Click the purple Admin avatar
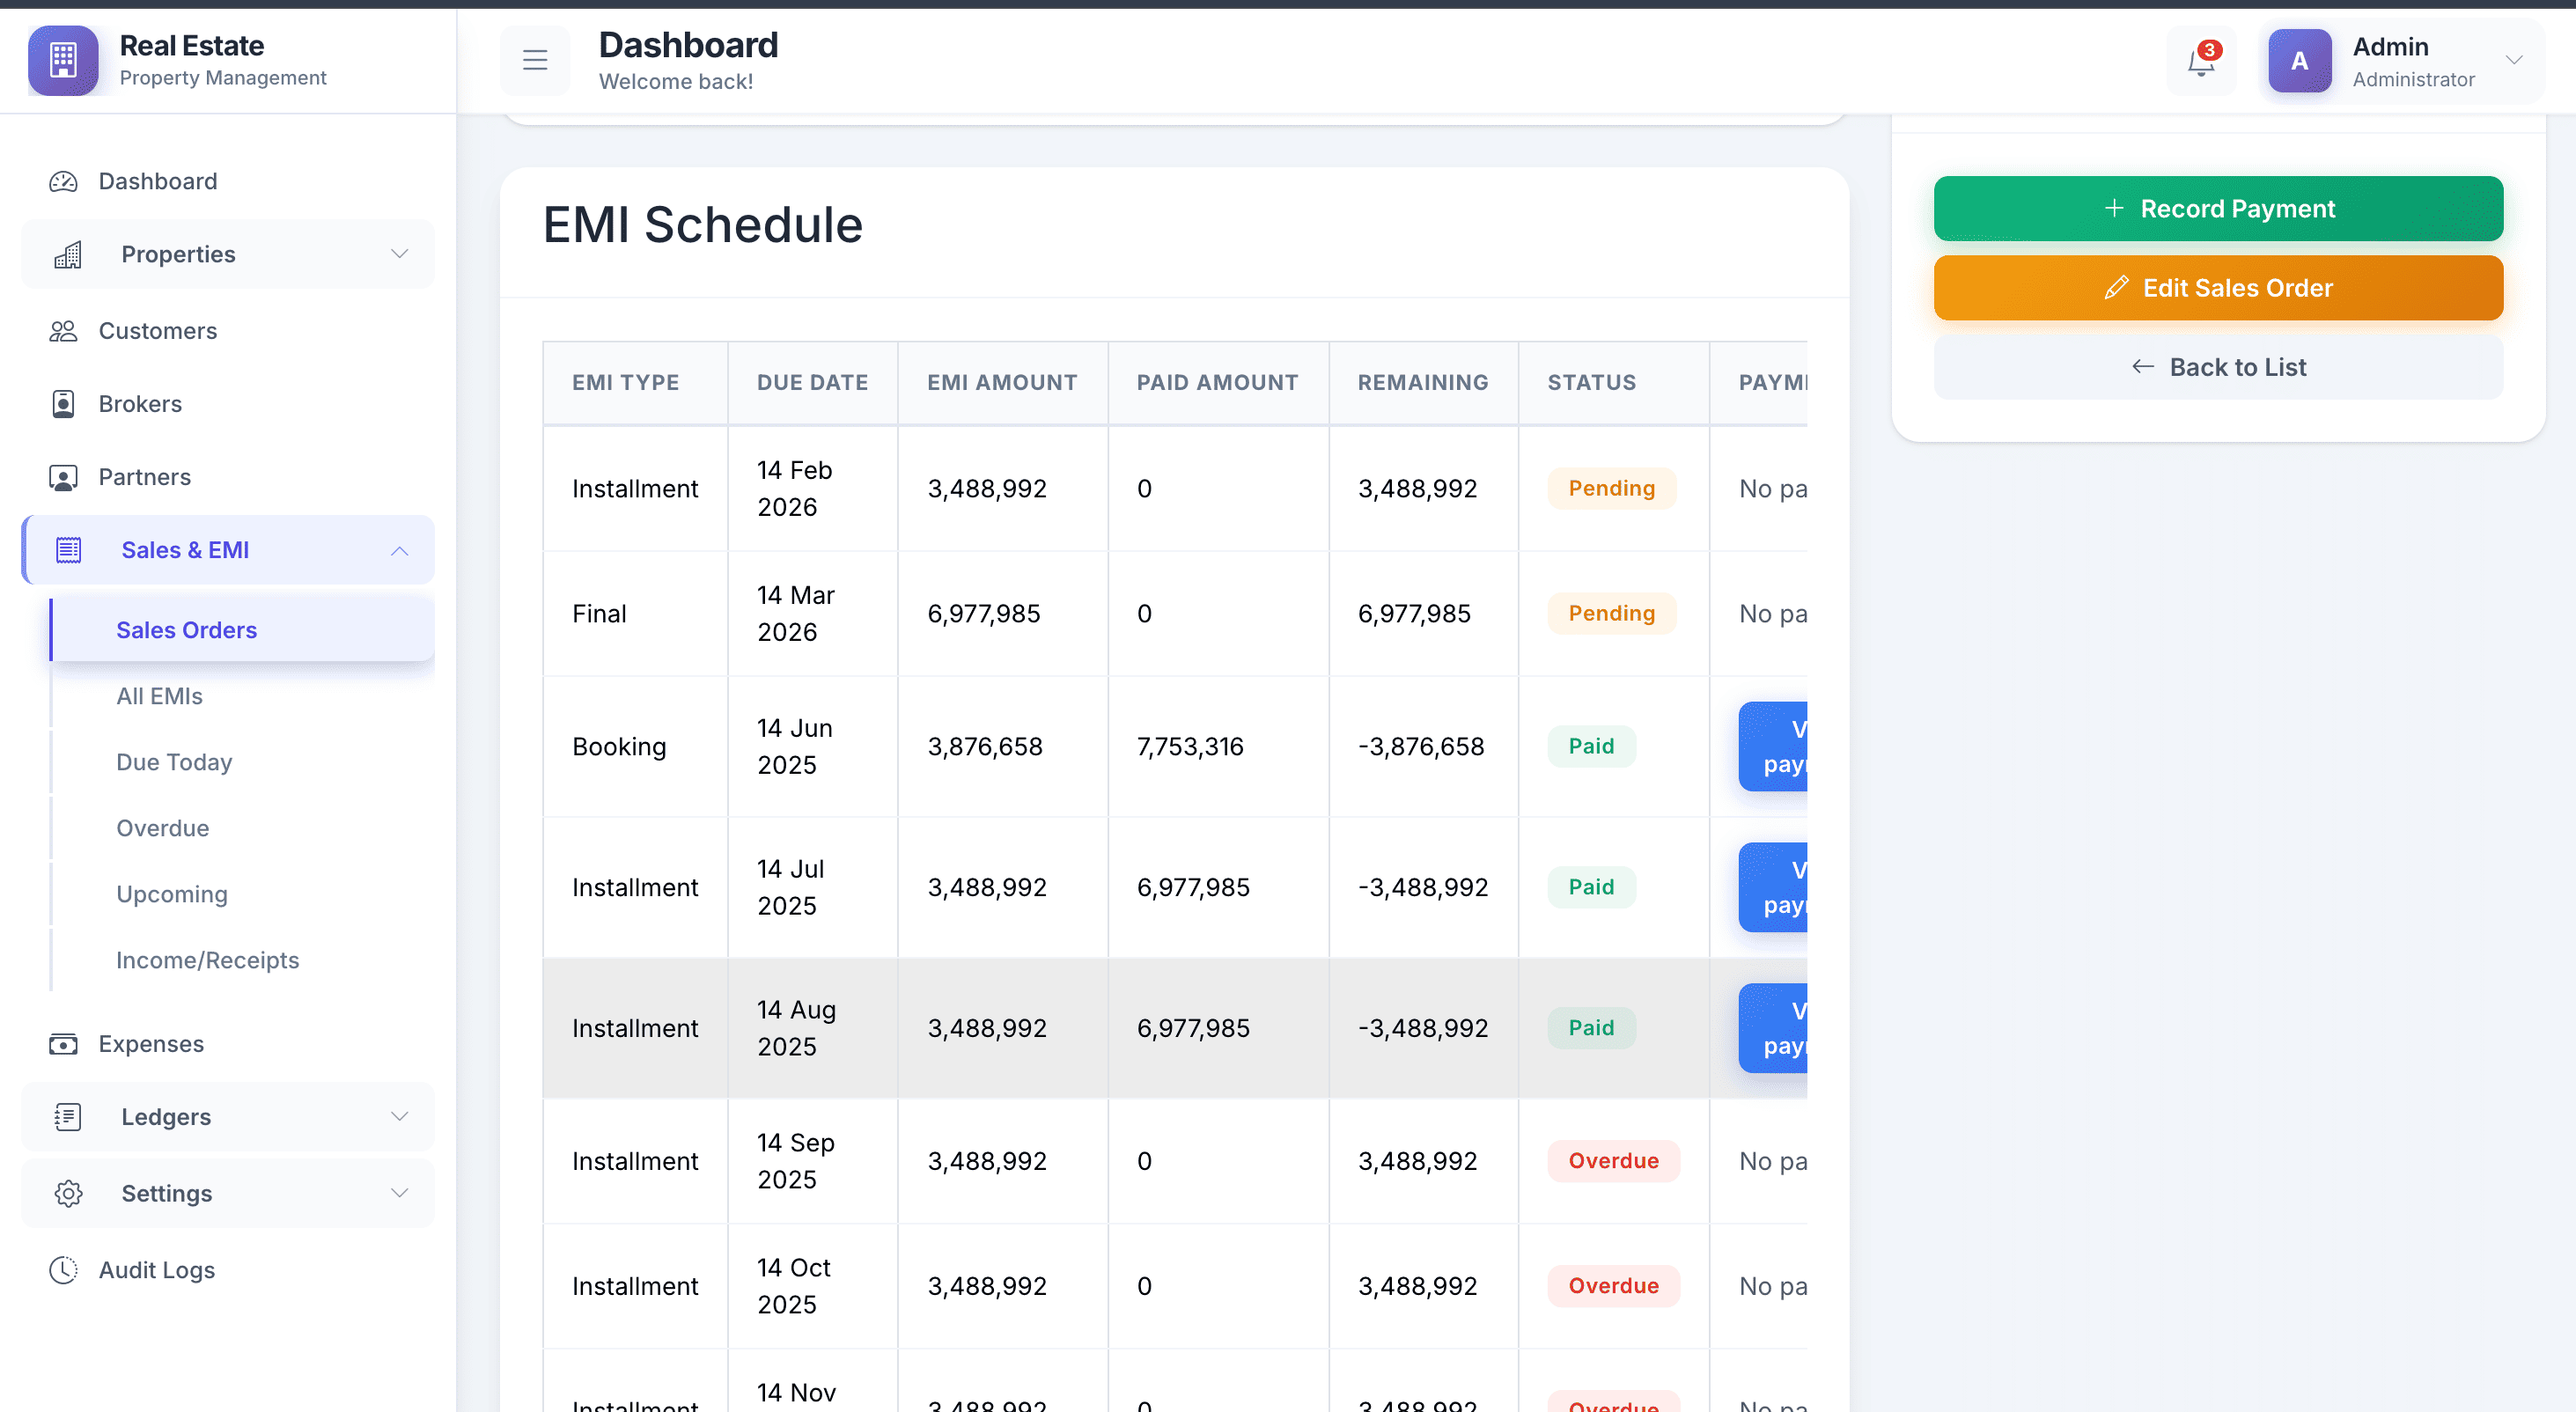The width and height of the screenshot is (2576, 1412). click(x=2299, y=61)
